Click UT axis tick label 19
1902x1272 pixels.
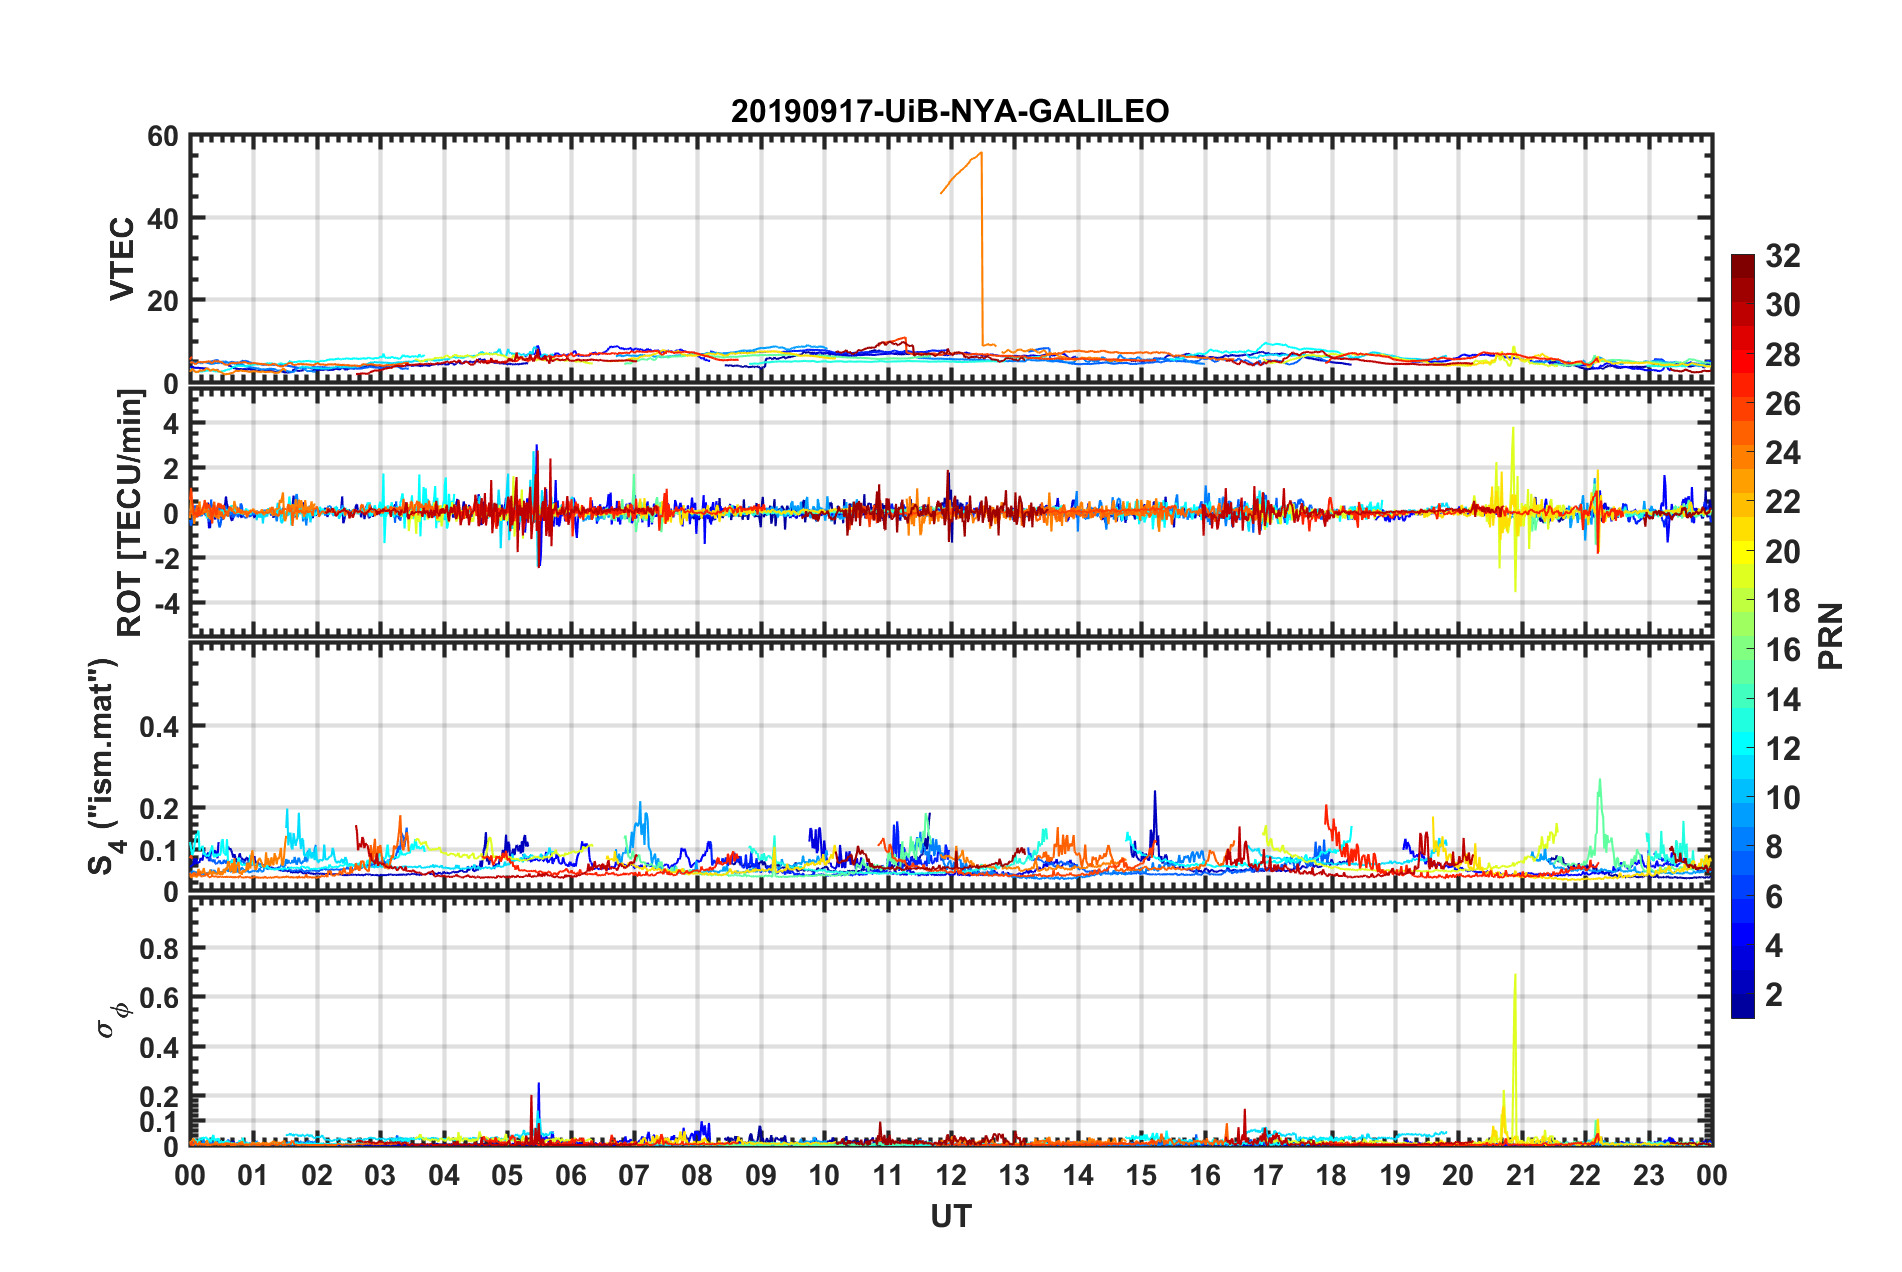click(x=1395, y=1175)
